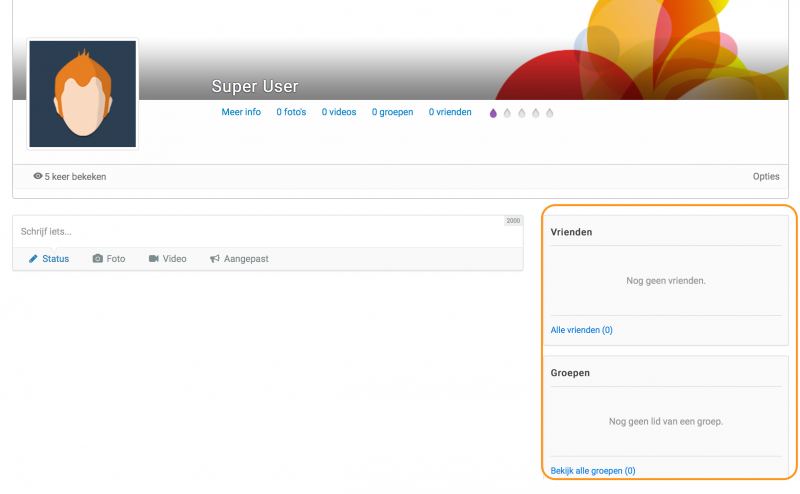The height and width of the screenshot is (494, 800).
Task: Click the Vrienden module heading
Action: point(571,232)
